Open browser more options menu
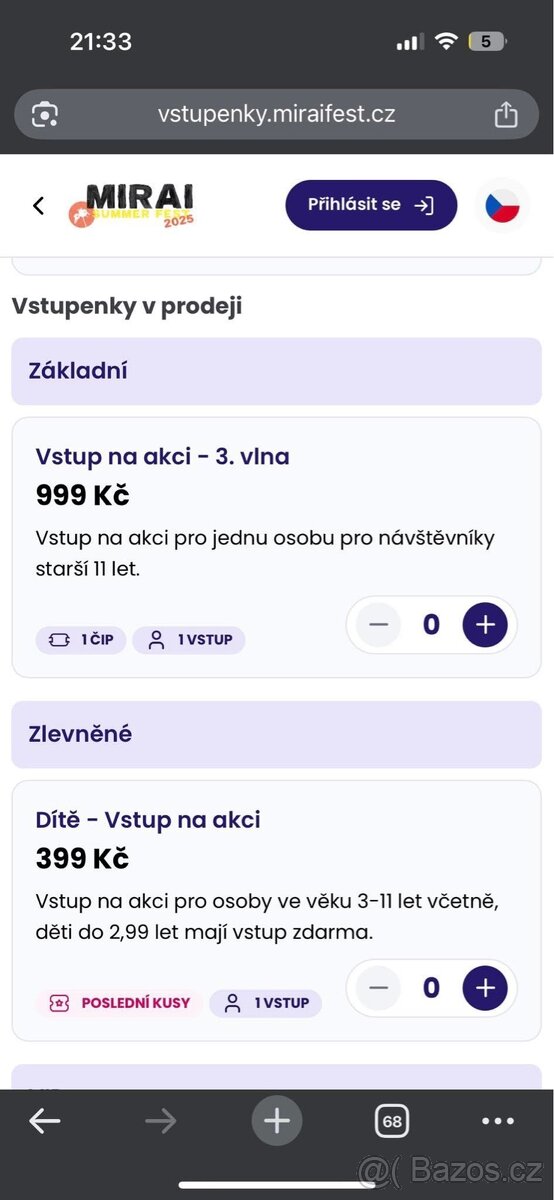Screen dimensions: 554x1200 [498, 1121]
